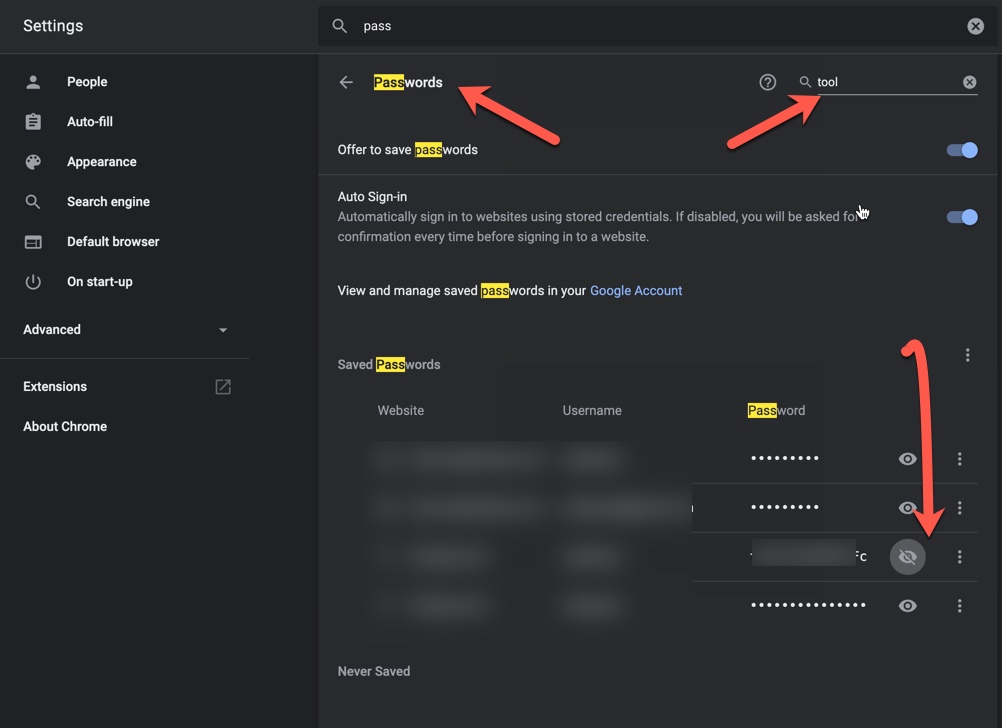Click the People person icon
The image size is (1002, 728).
click(x=33, y=82)
